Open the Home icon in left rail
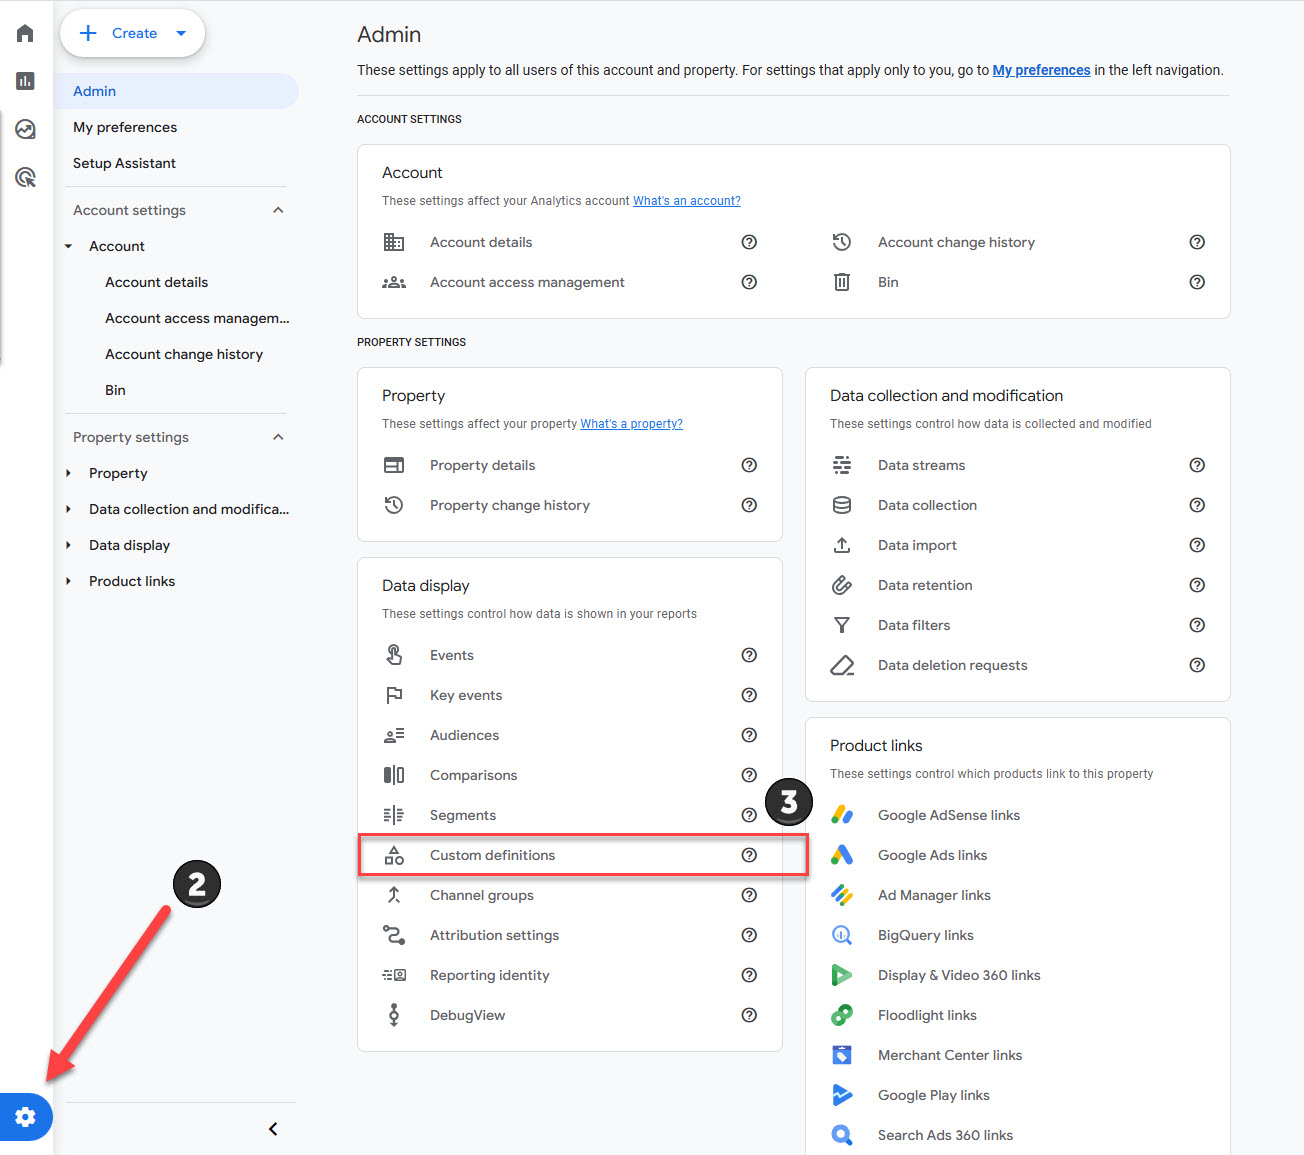 (x=26, y=34)
